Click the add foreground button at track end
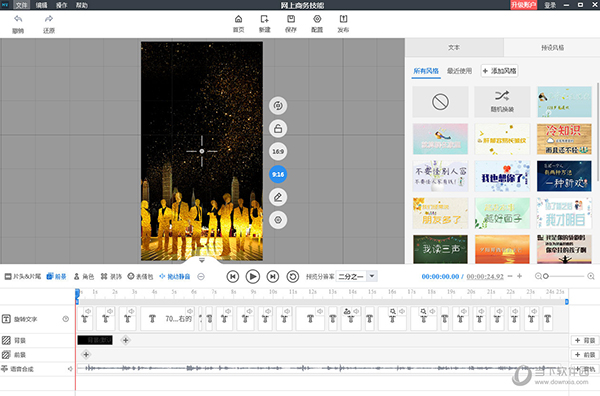This screenshot has height=396, width=600. click(585, 355)
